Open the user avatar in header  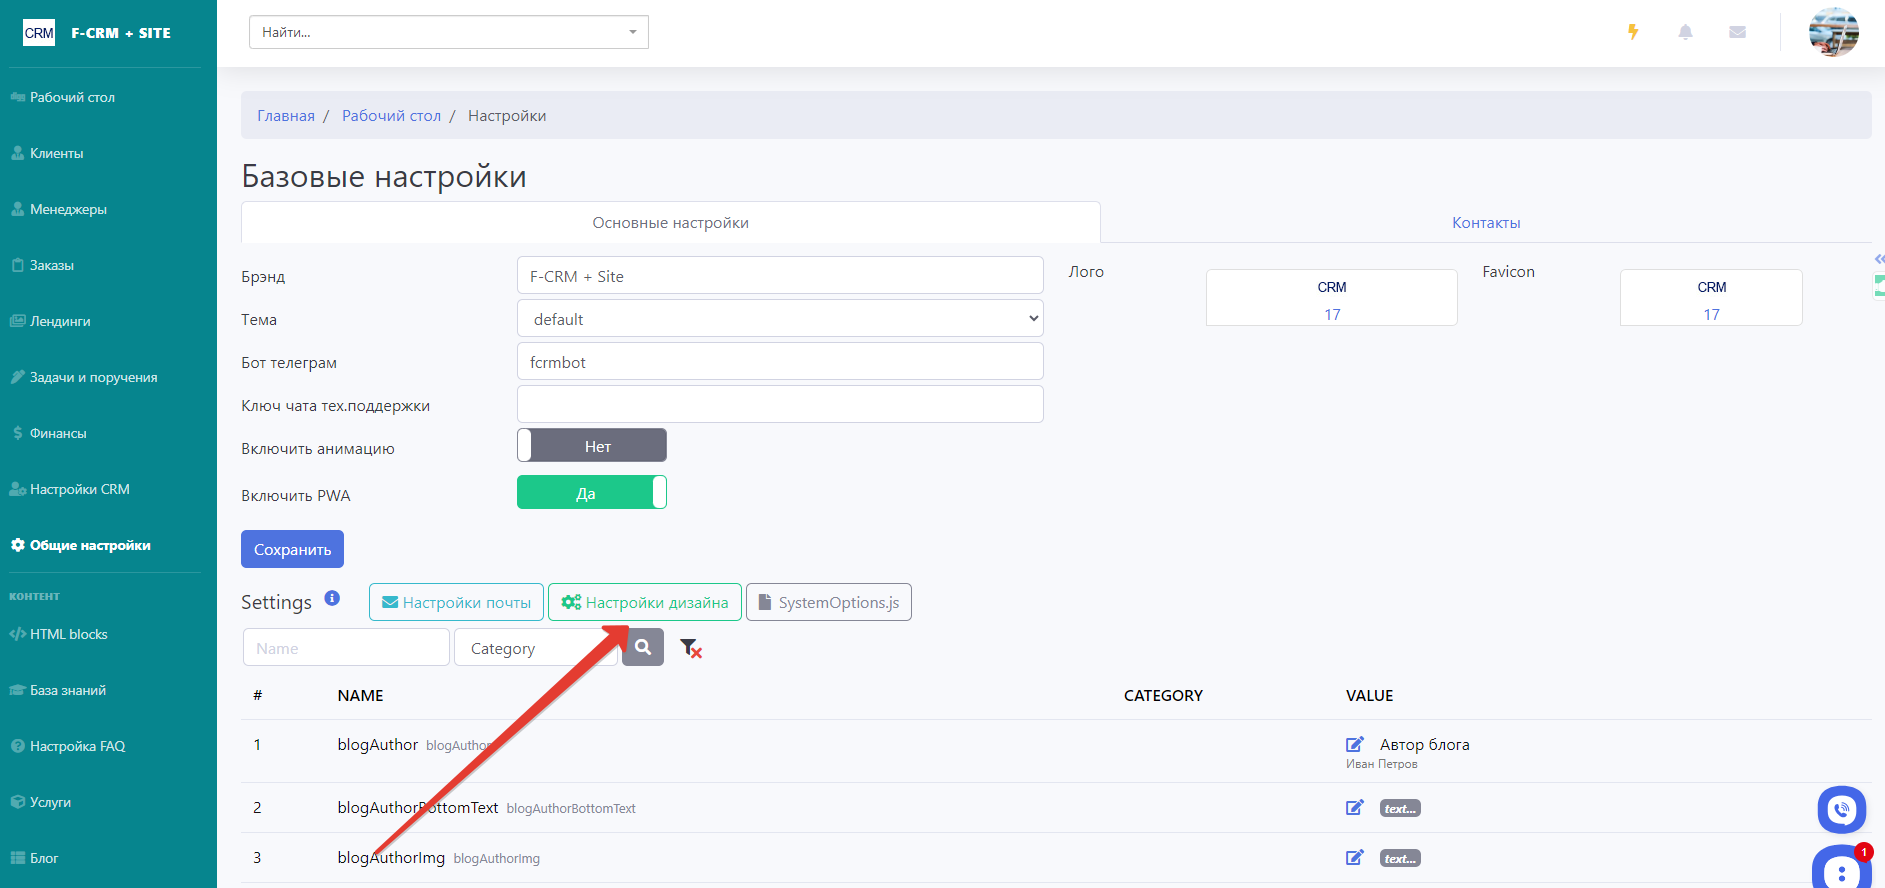pos(1833,32)
